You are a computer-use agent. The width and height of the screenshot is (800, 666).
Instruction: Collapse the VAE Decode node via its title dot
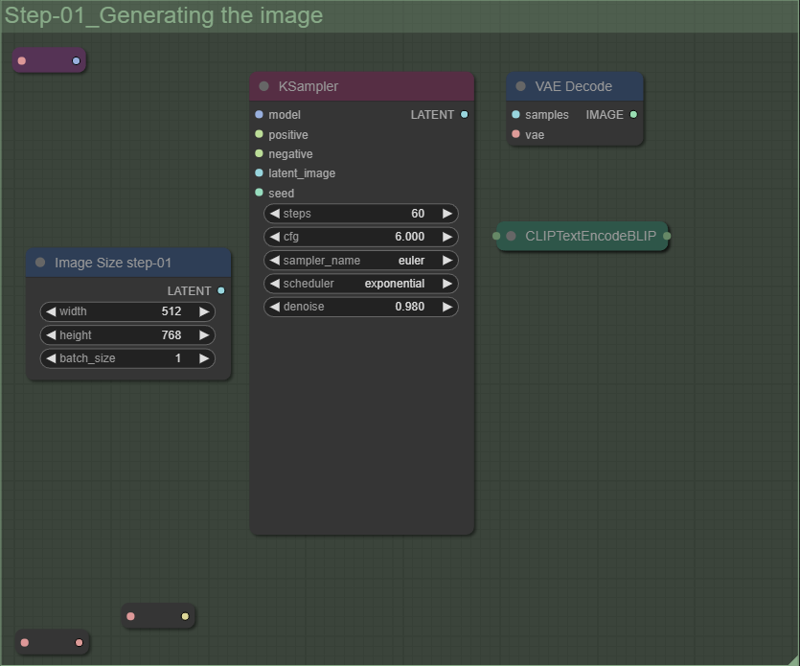(x=520, y=86)
